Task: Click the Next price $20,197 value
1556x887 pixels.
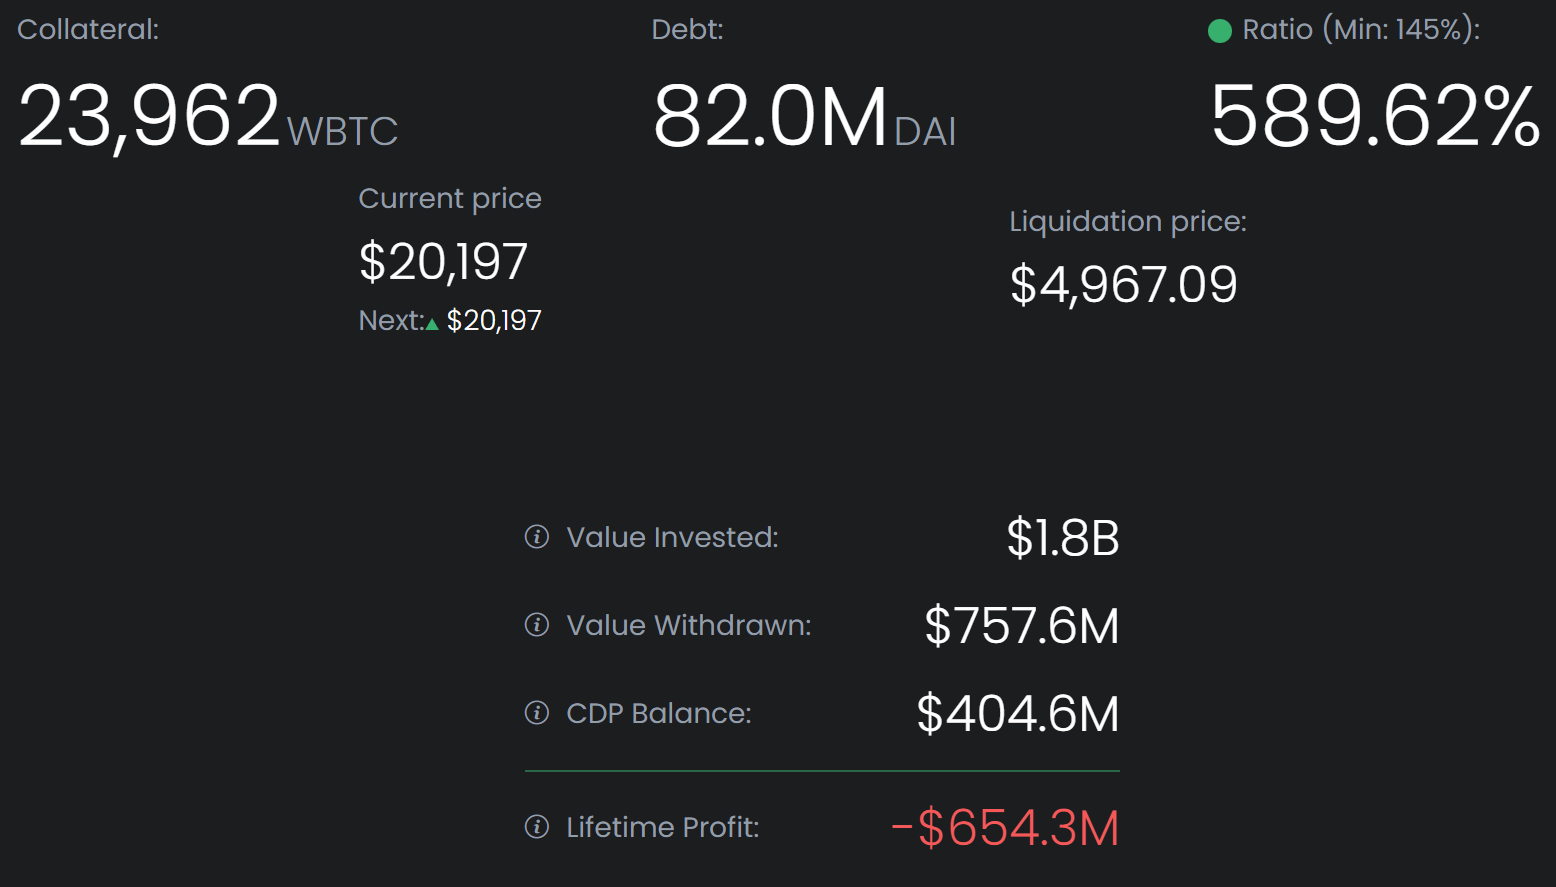Action: [x=494, y=321]
